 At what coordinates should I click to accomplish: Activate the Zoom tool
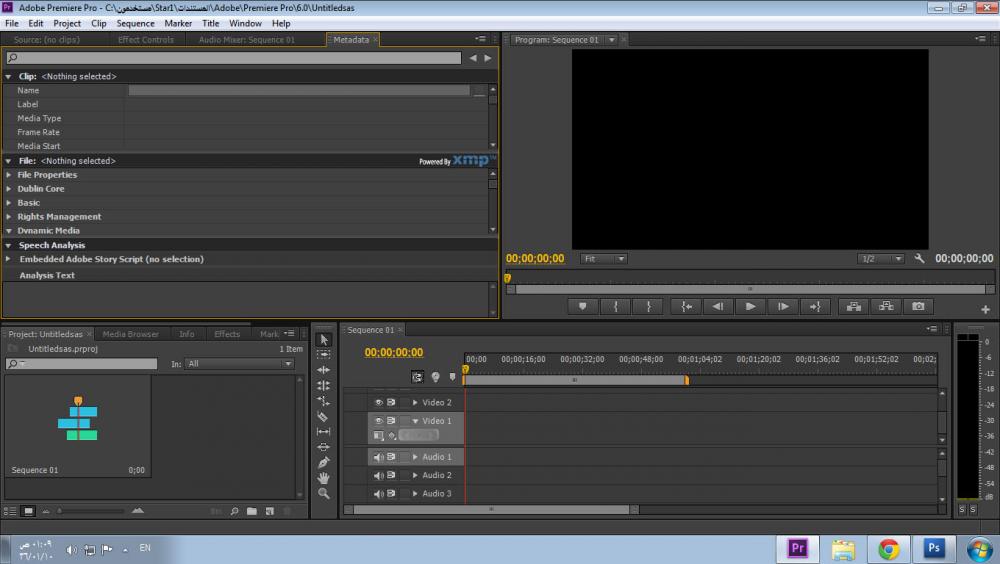point(323,494)
